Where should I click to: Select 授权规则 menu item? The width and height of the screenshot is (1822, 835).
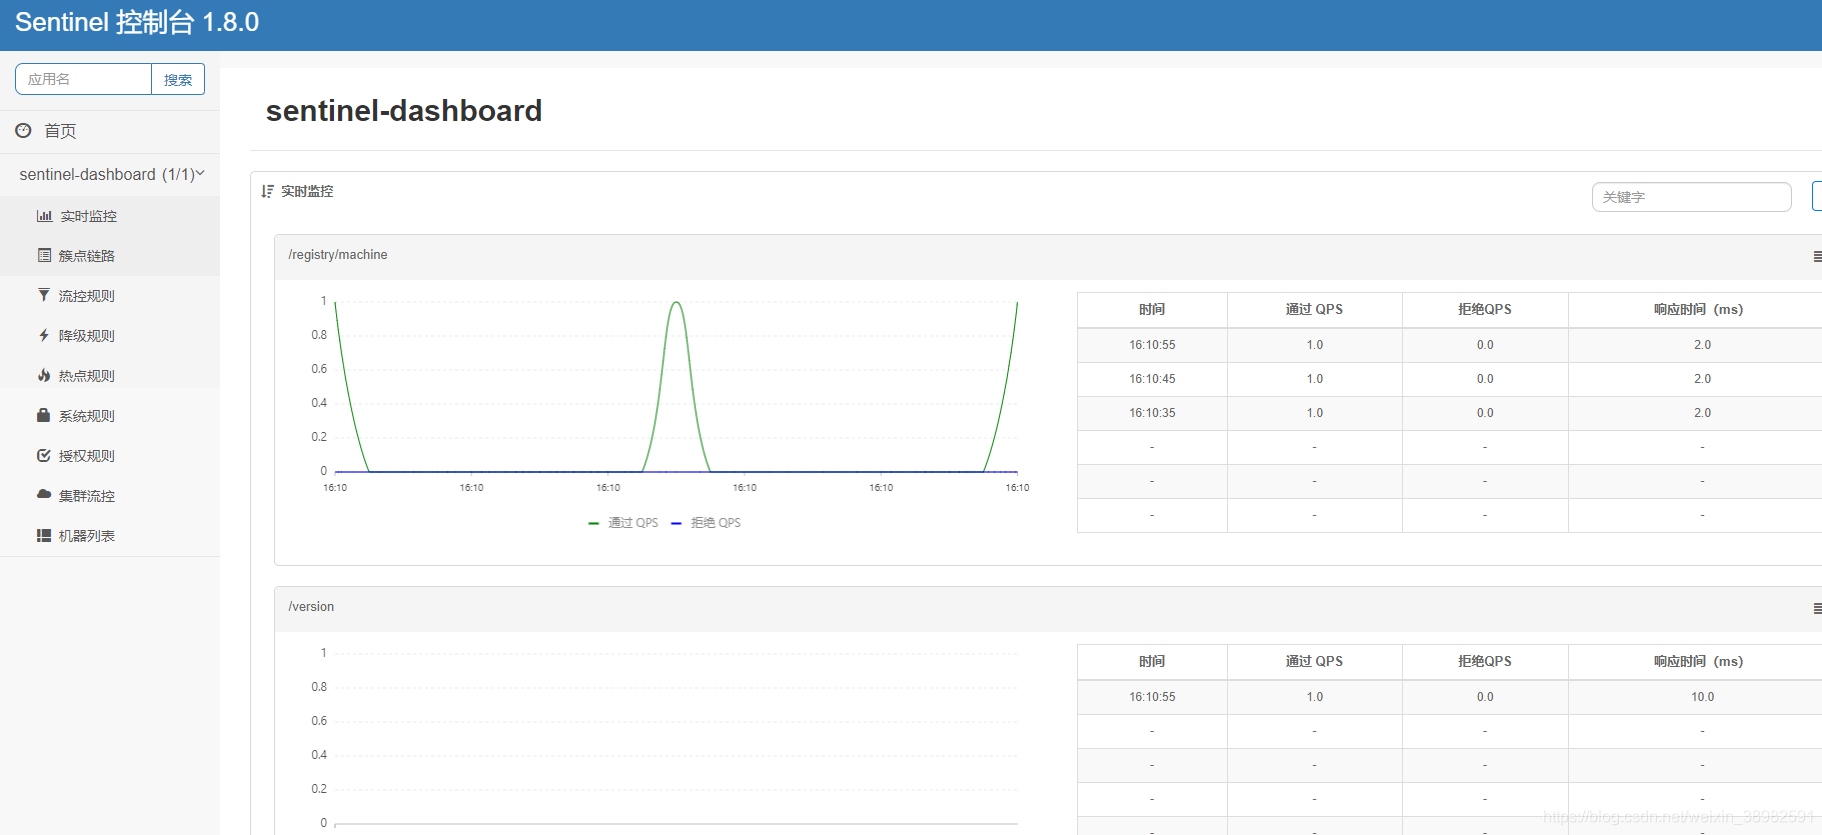86,456
